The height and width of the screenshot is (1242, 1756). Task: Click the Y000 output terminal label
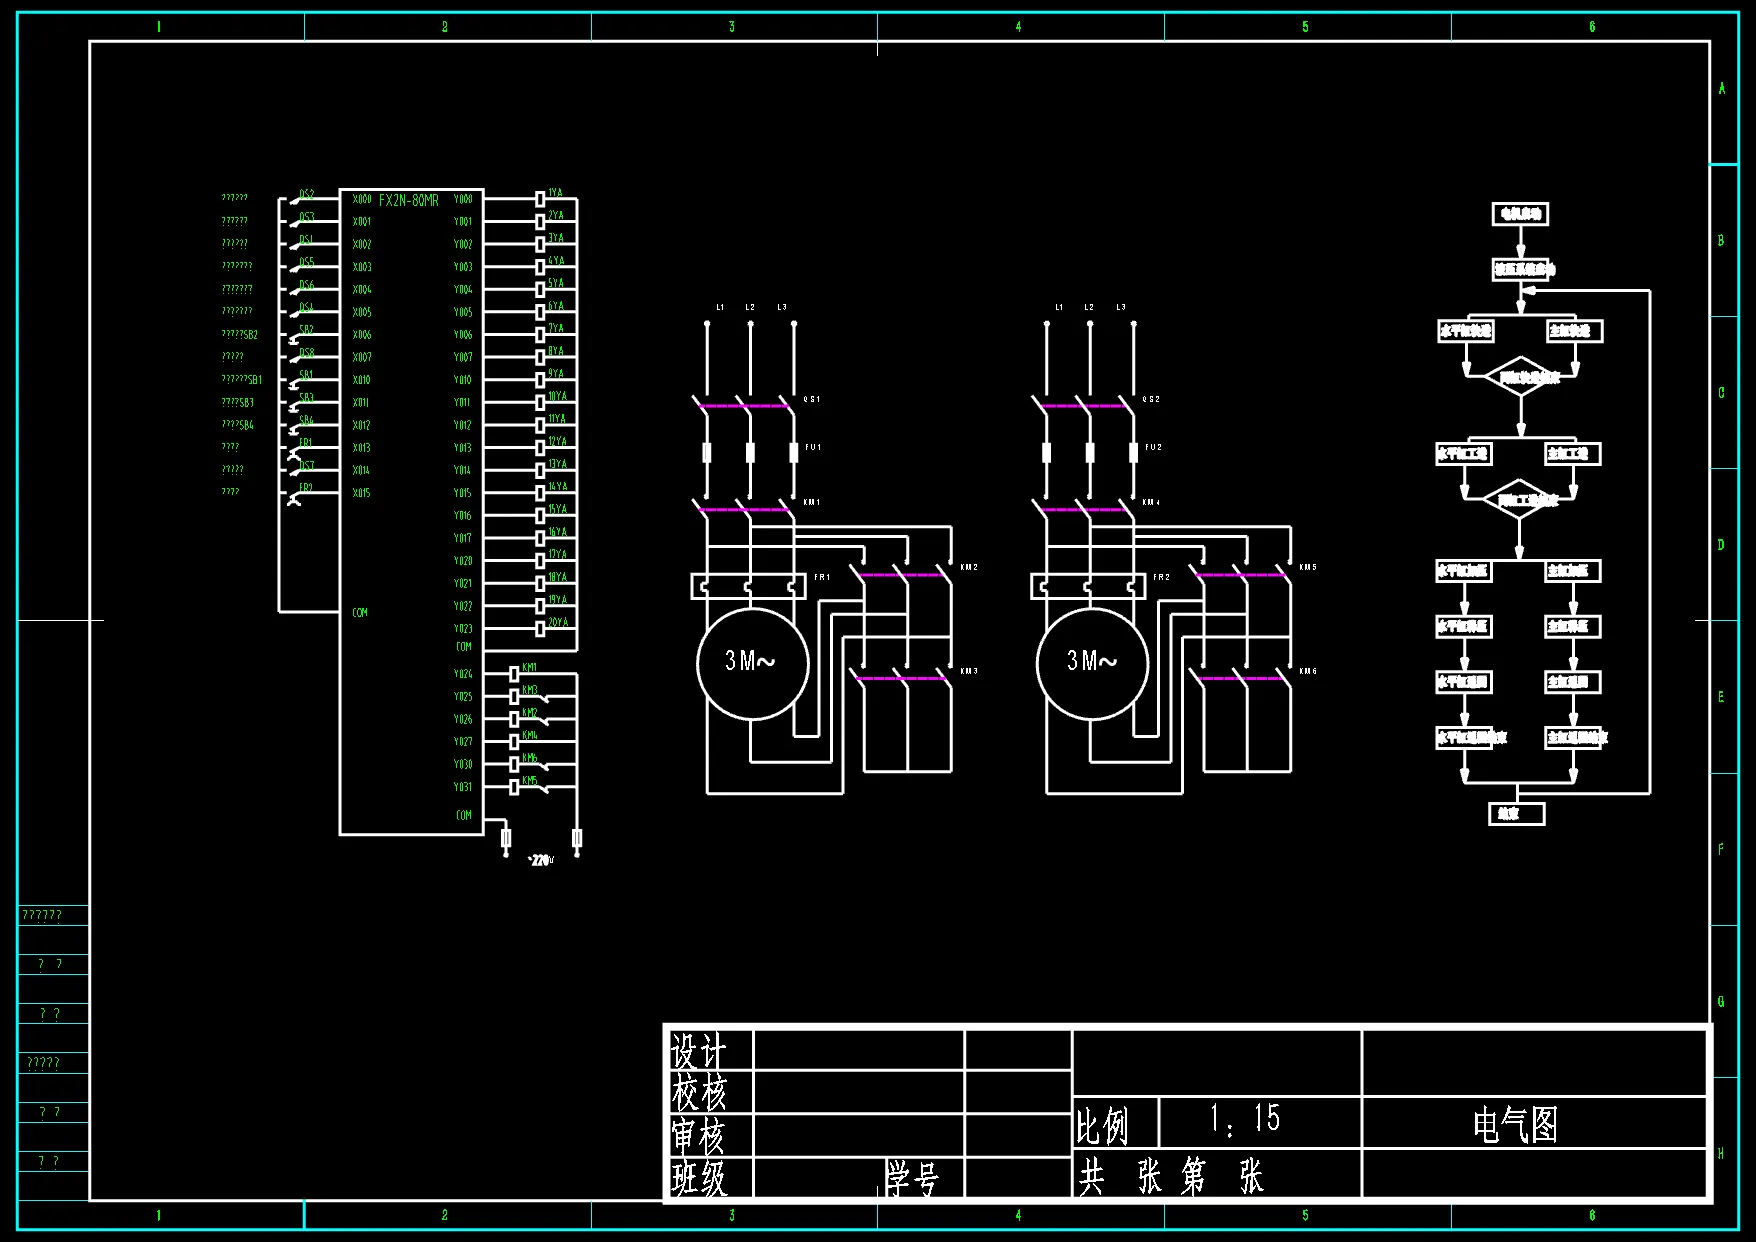pos(463,199)
